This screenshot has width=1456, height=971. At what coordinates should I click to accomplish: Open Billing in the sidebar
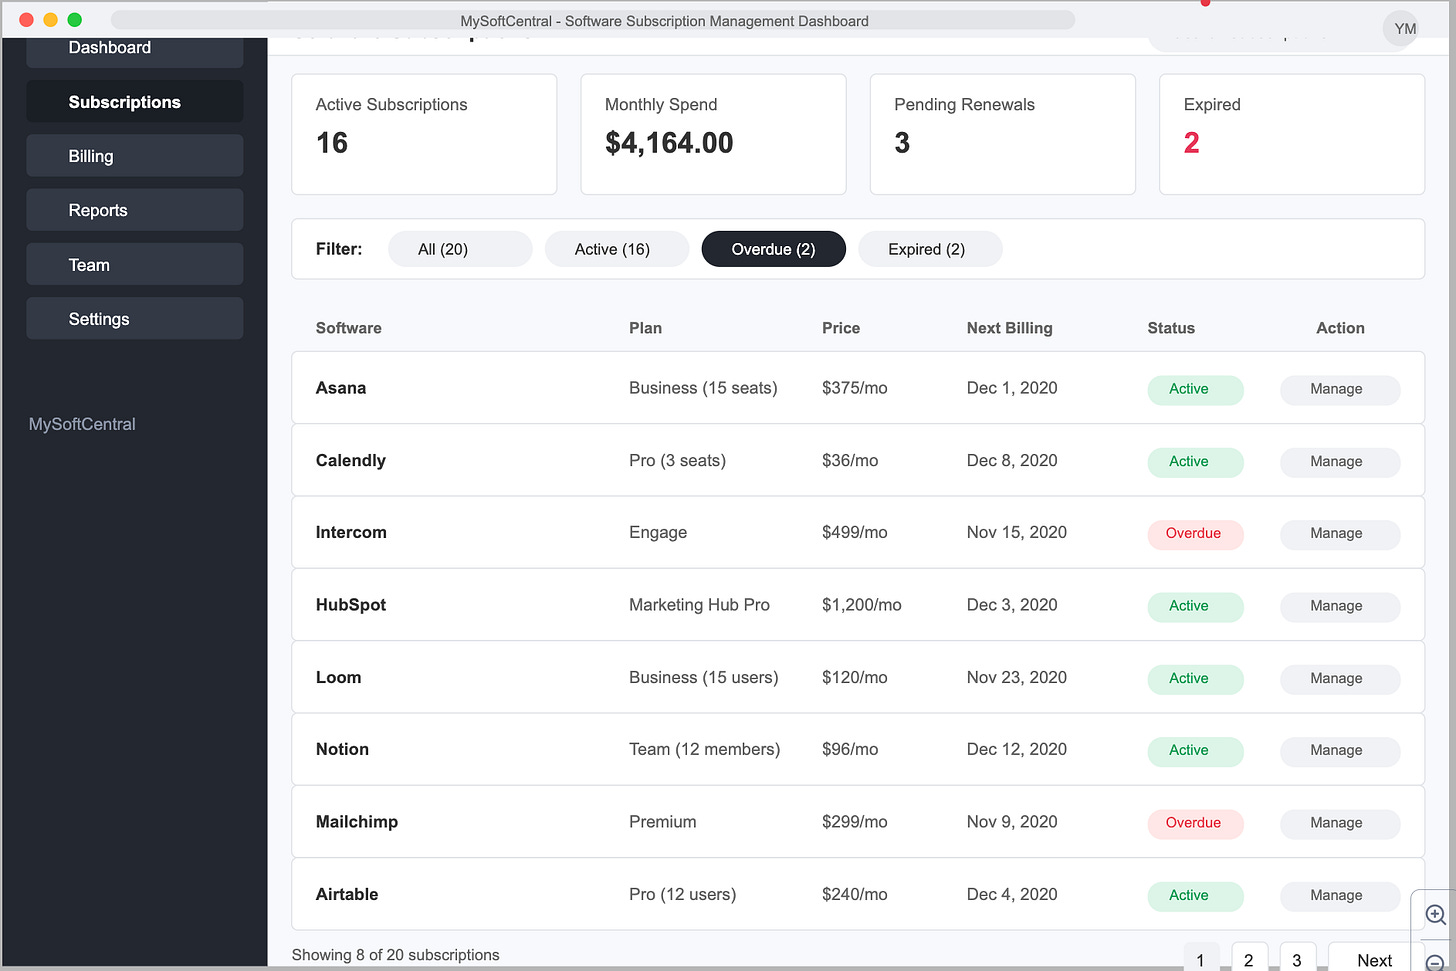tap(135, 156)
